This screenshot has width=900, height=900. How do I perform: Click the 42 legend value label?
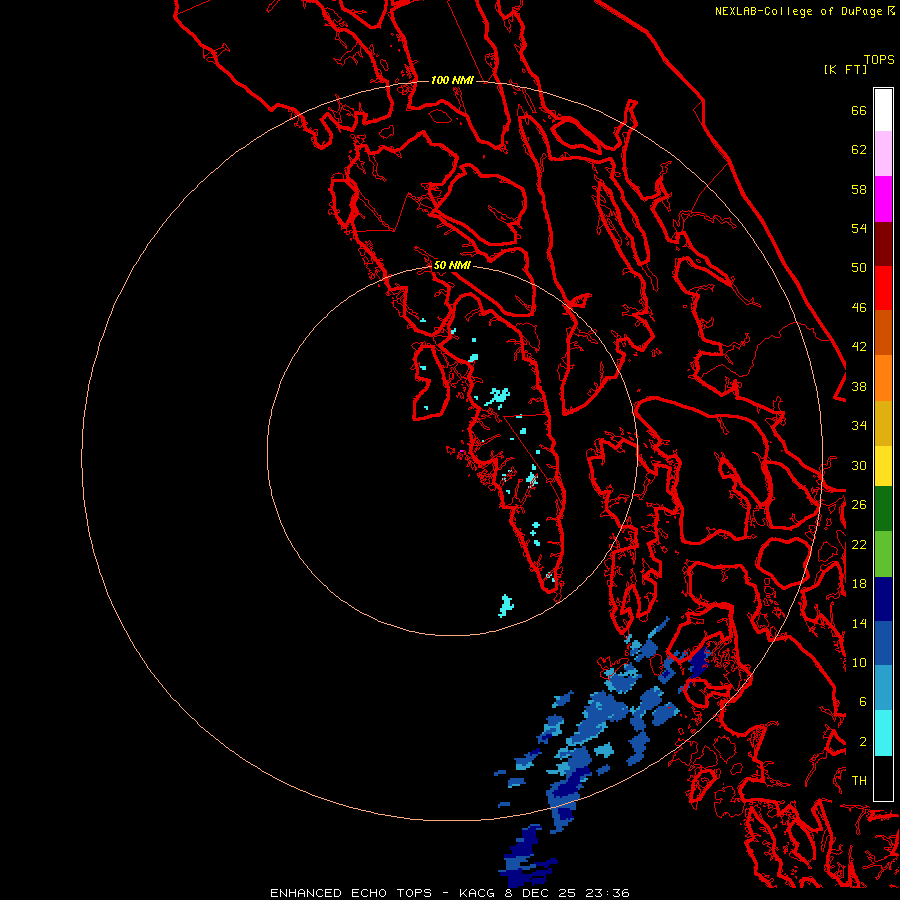[x=859, y=347]
